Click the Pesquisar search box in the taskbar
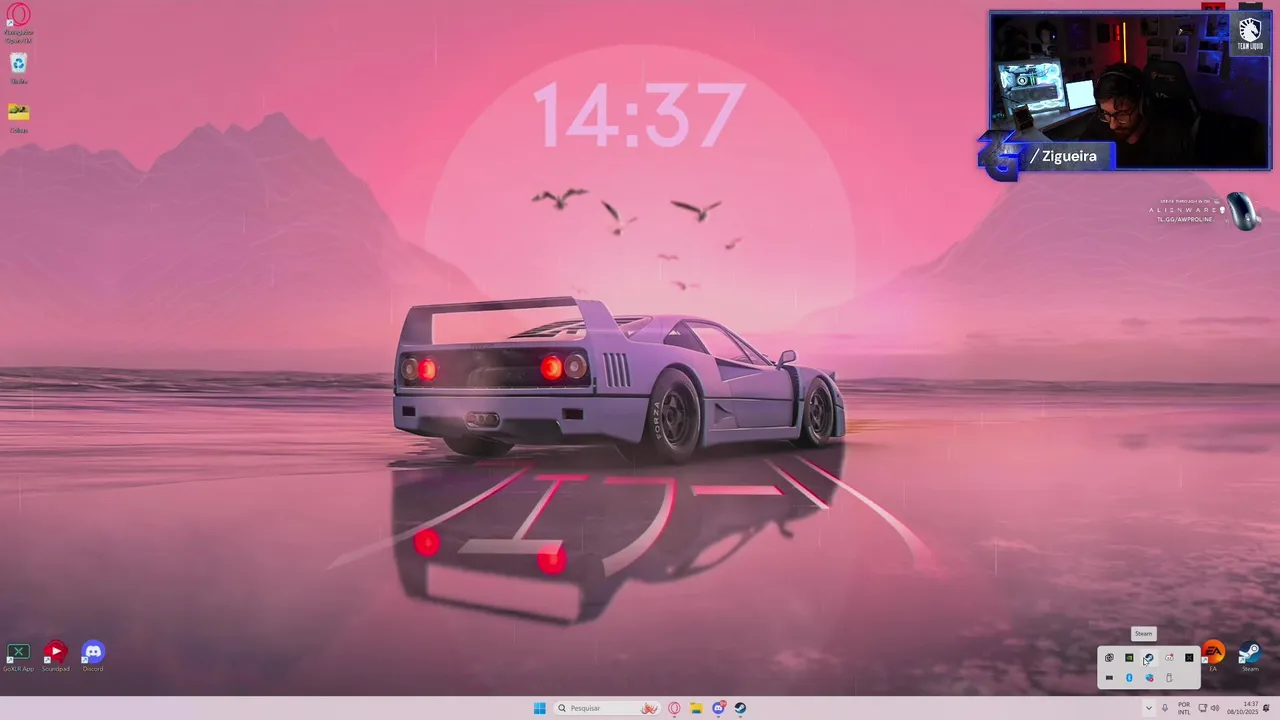The width and height of the screenshot is (1280, 720). point(608,708)
